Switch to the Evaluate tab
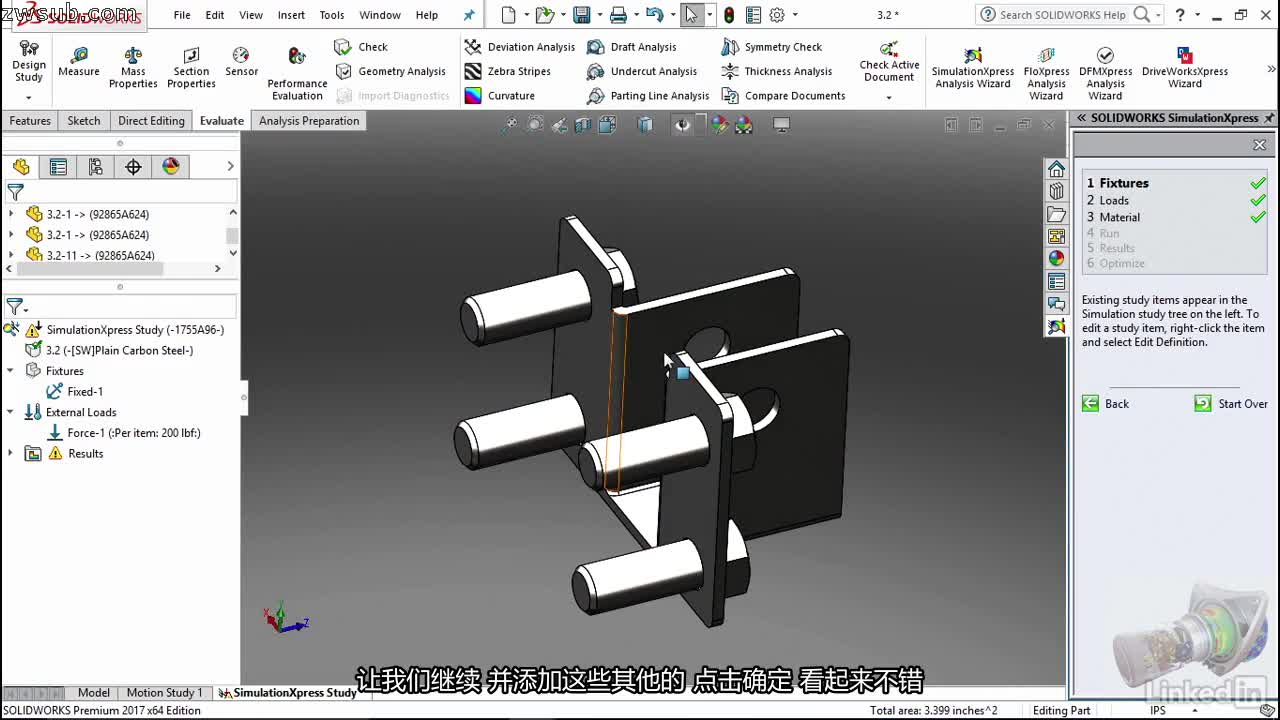This screenshot has width=1280, height=720. pos(220,120)
